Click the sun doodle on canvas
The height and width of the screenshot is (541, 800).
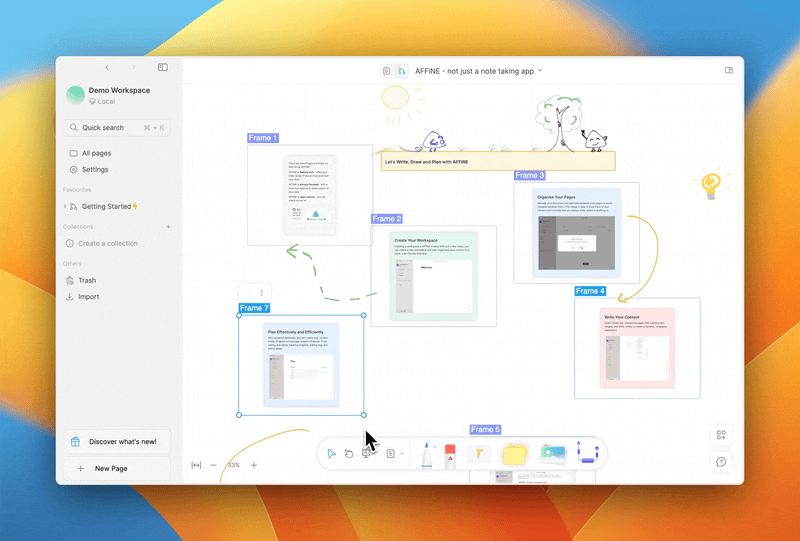(x=396, y=99)
